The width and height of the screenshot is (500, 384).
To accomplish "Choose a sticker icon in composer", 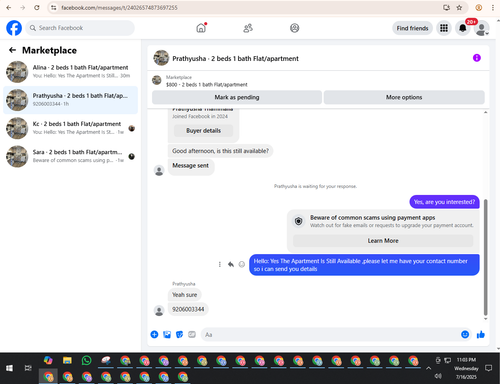I will click(179, 334).
